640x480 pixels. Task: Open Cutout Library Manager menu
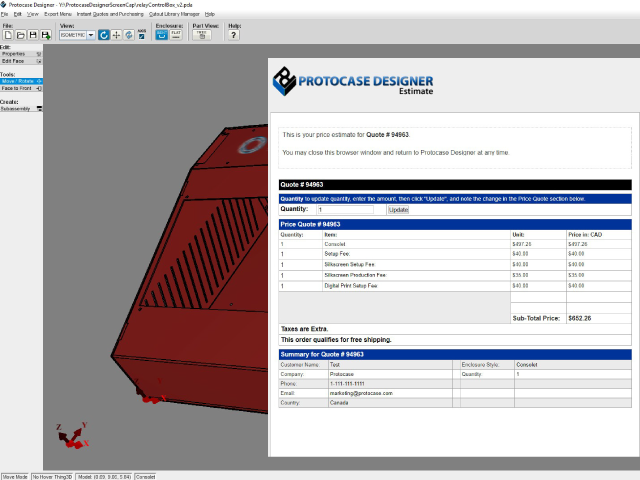click(174, 14)
